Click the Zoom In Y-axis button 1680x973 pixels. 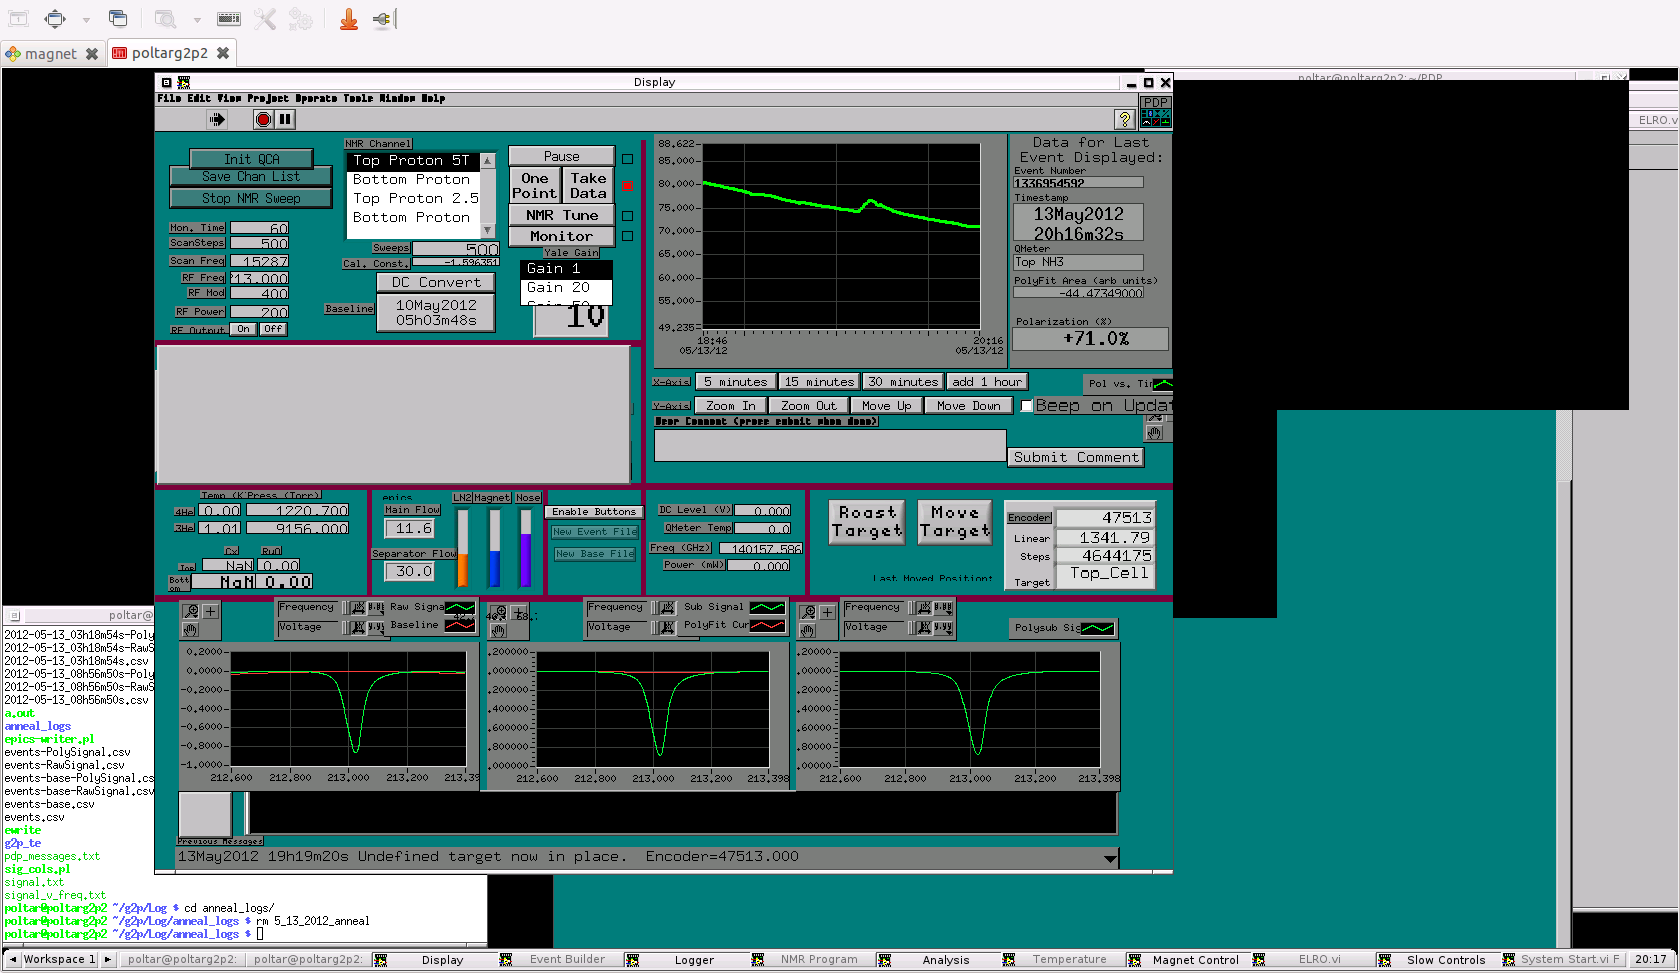click(x=730, y=405)
